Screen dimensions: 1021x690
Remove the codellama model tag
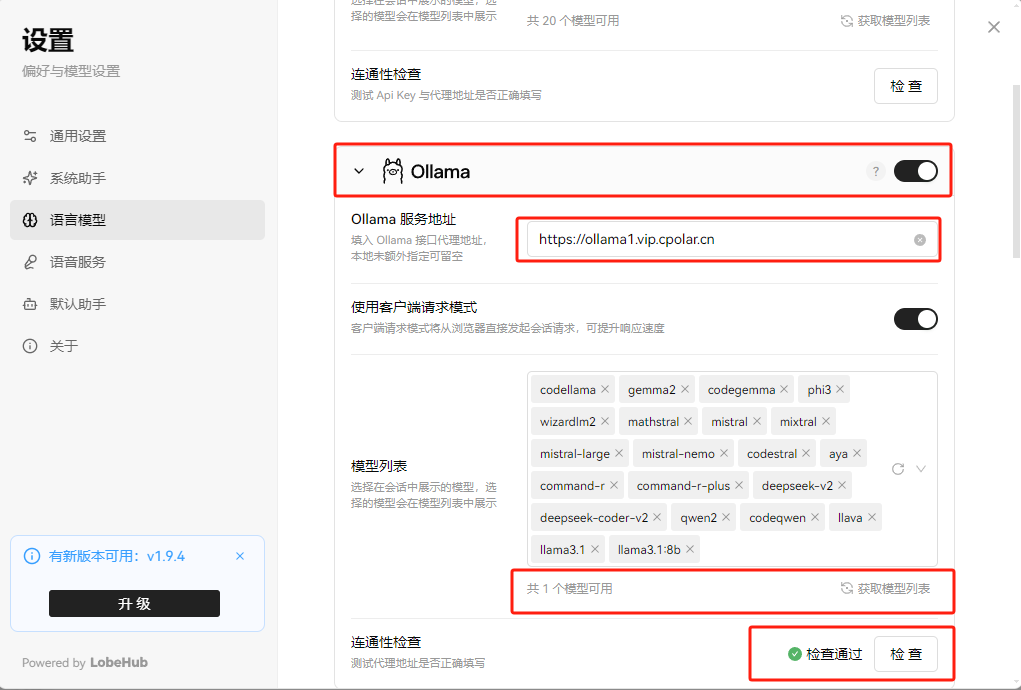click(x=605, y=389)
